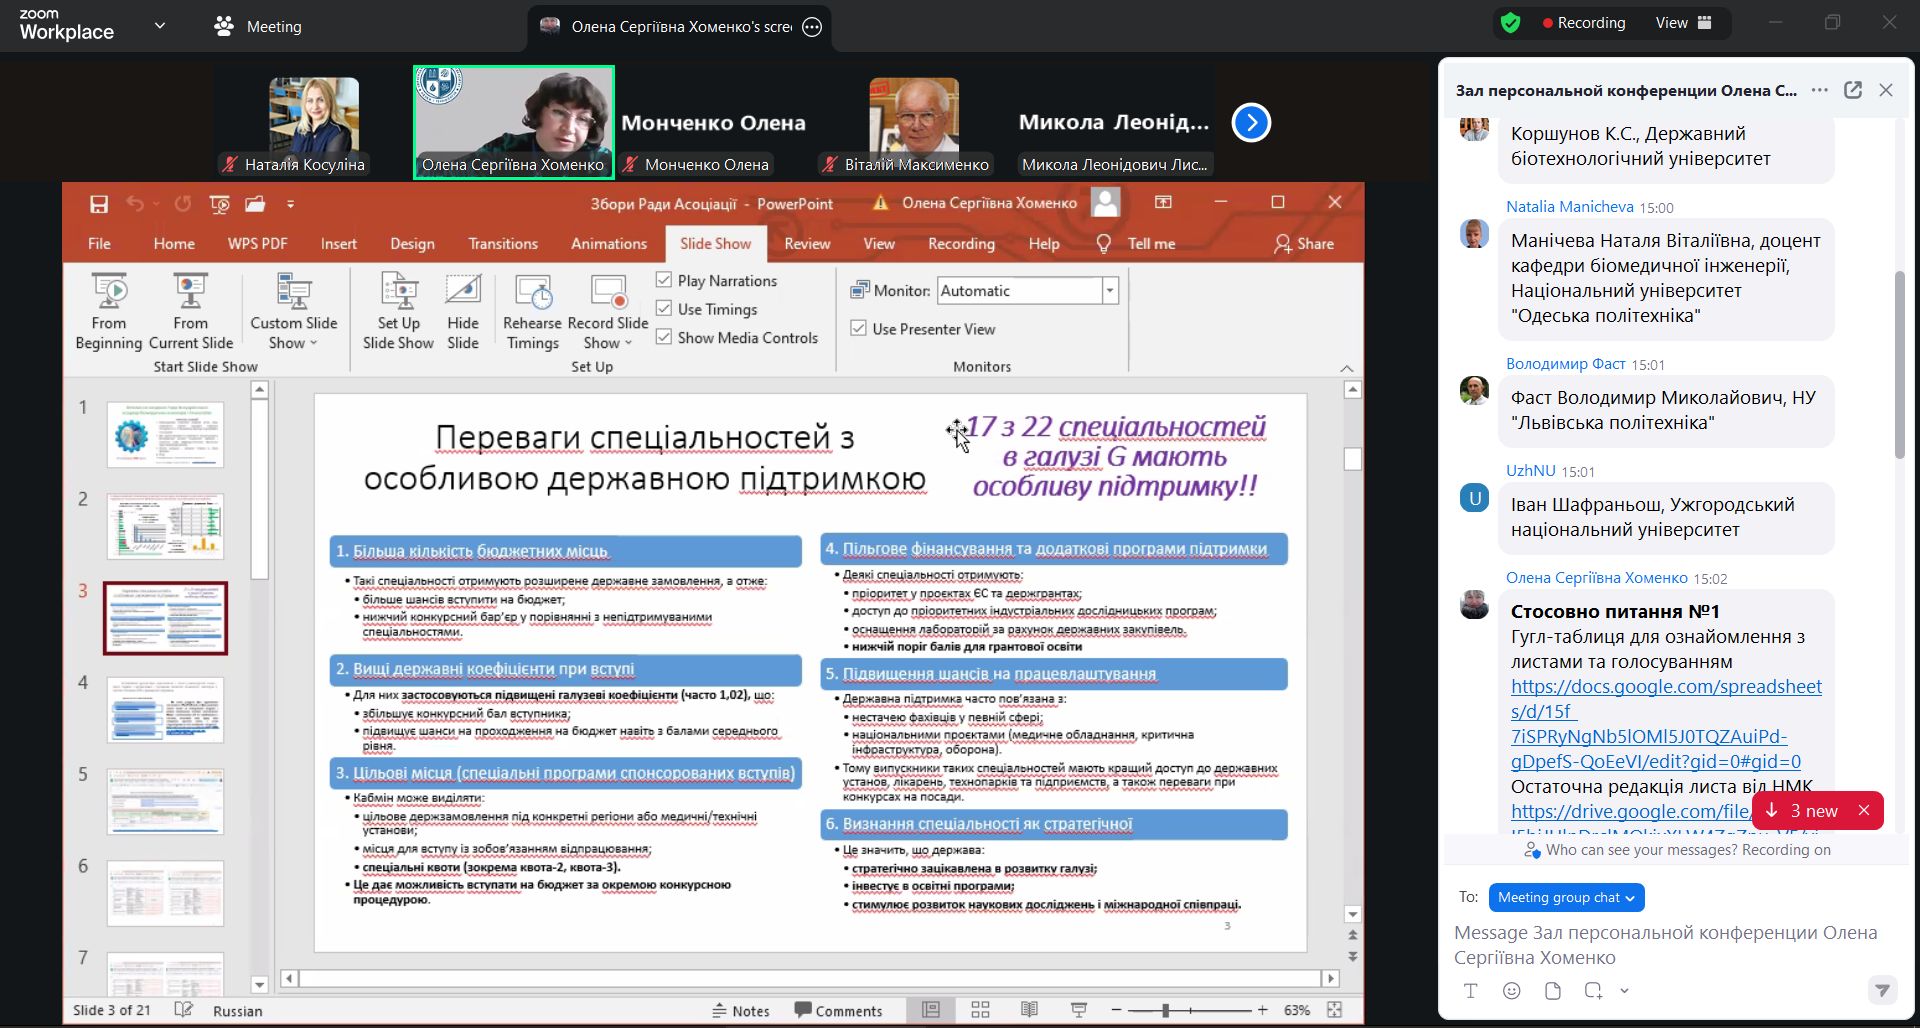1920x1028 pixels.
Task: Click Rehearse Timings icon
Action: pyautogui.click(x=532, y=292)
